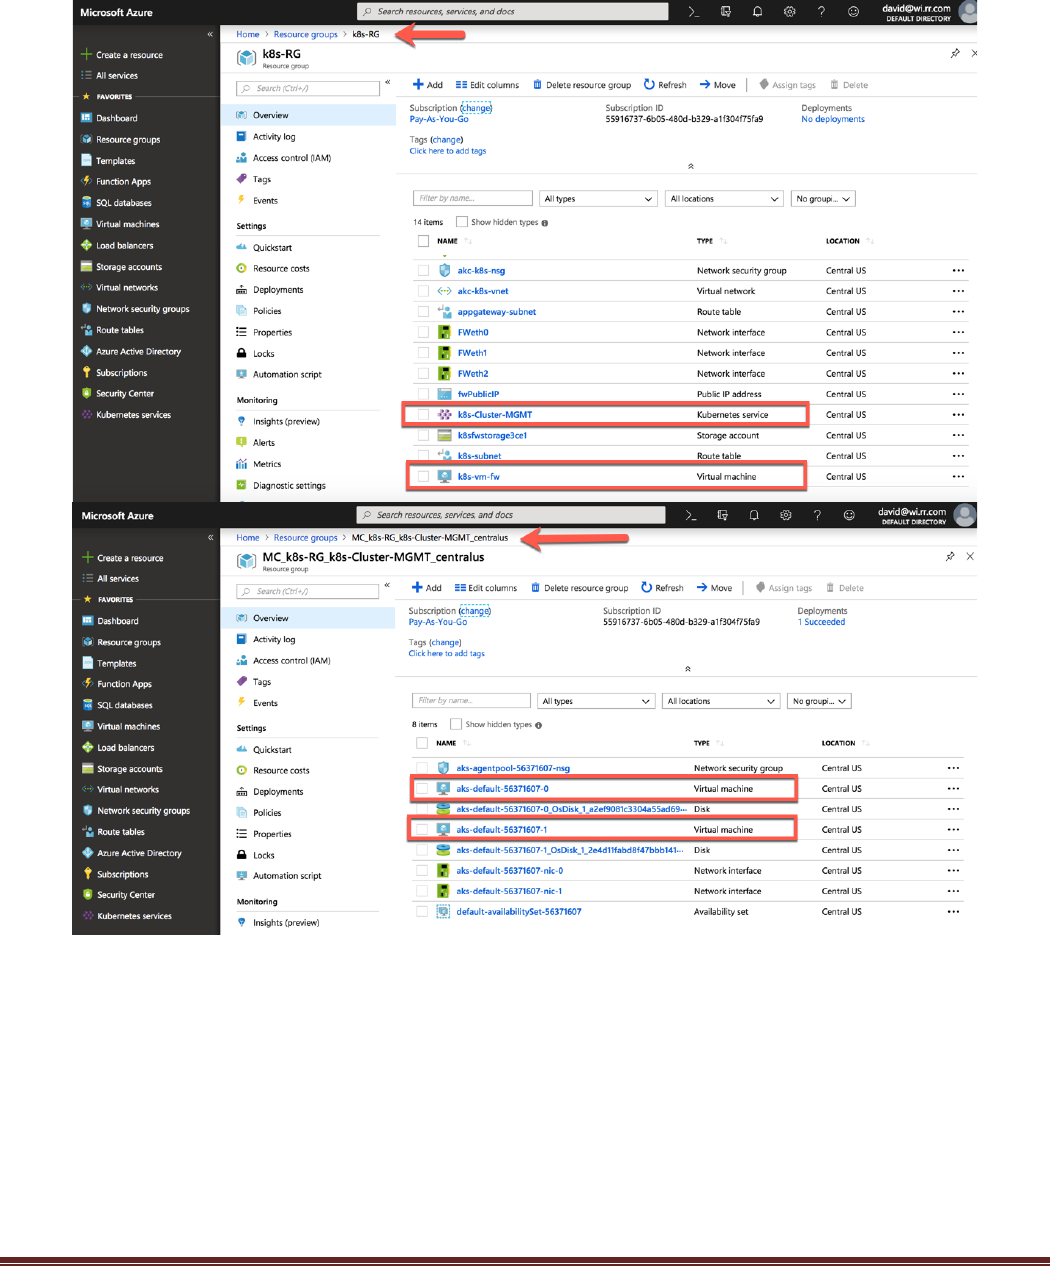The width and height of the screenshot is (1050, 1266).
Task: Open Automation script in MC_k8s-RG resource menu
Action: (x=287, y=876)
